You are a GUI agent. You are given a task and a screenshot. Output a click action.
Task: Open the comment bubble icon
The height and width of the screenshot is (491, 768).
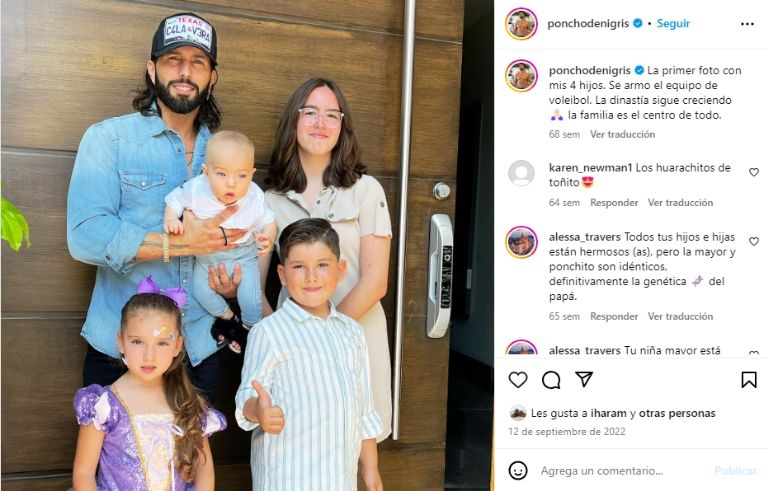(551, 380)
